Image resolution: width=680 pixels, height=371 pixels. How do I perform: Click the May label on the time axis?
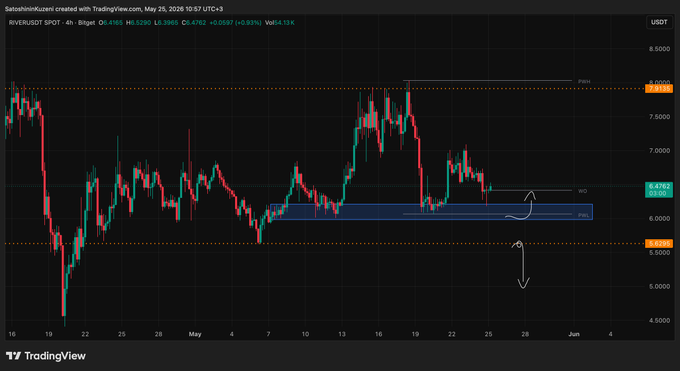[x=195, y=334]
